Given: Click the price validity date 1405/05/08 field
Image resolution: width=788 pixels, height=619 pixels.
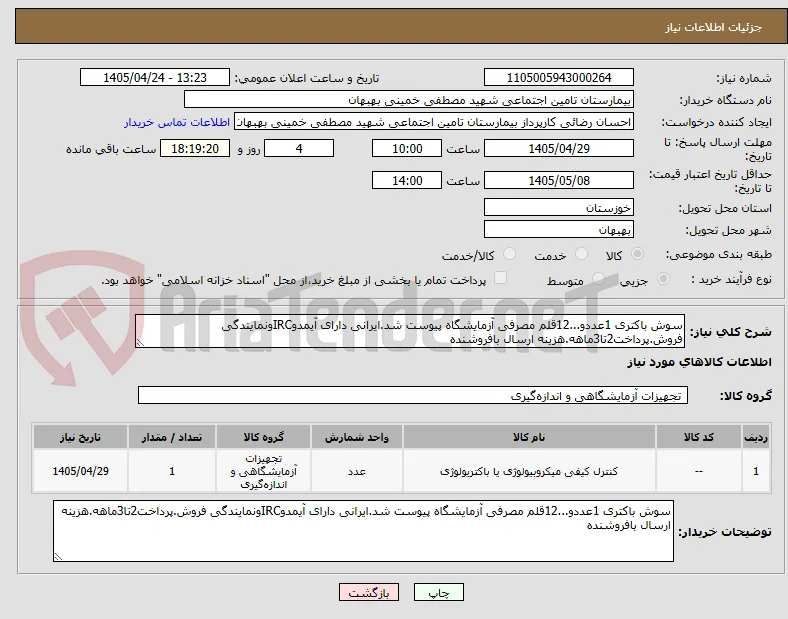Looking at the screenshot, I should [x=558, y=180].
